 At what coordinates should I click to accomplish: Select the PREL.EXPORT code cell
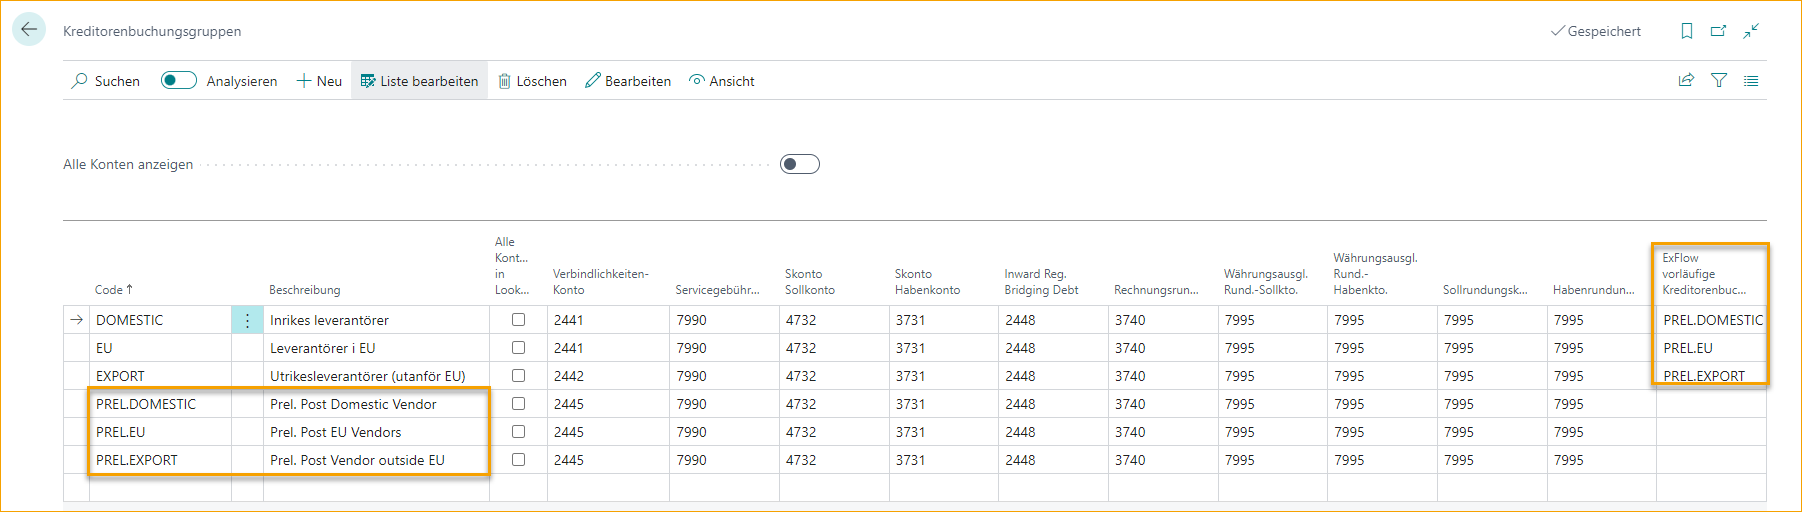point(137,460)
